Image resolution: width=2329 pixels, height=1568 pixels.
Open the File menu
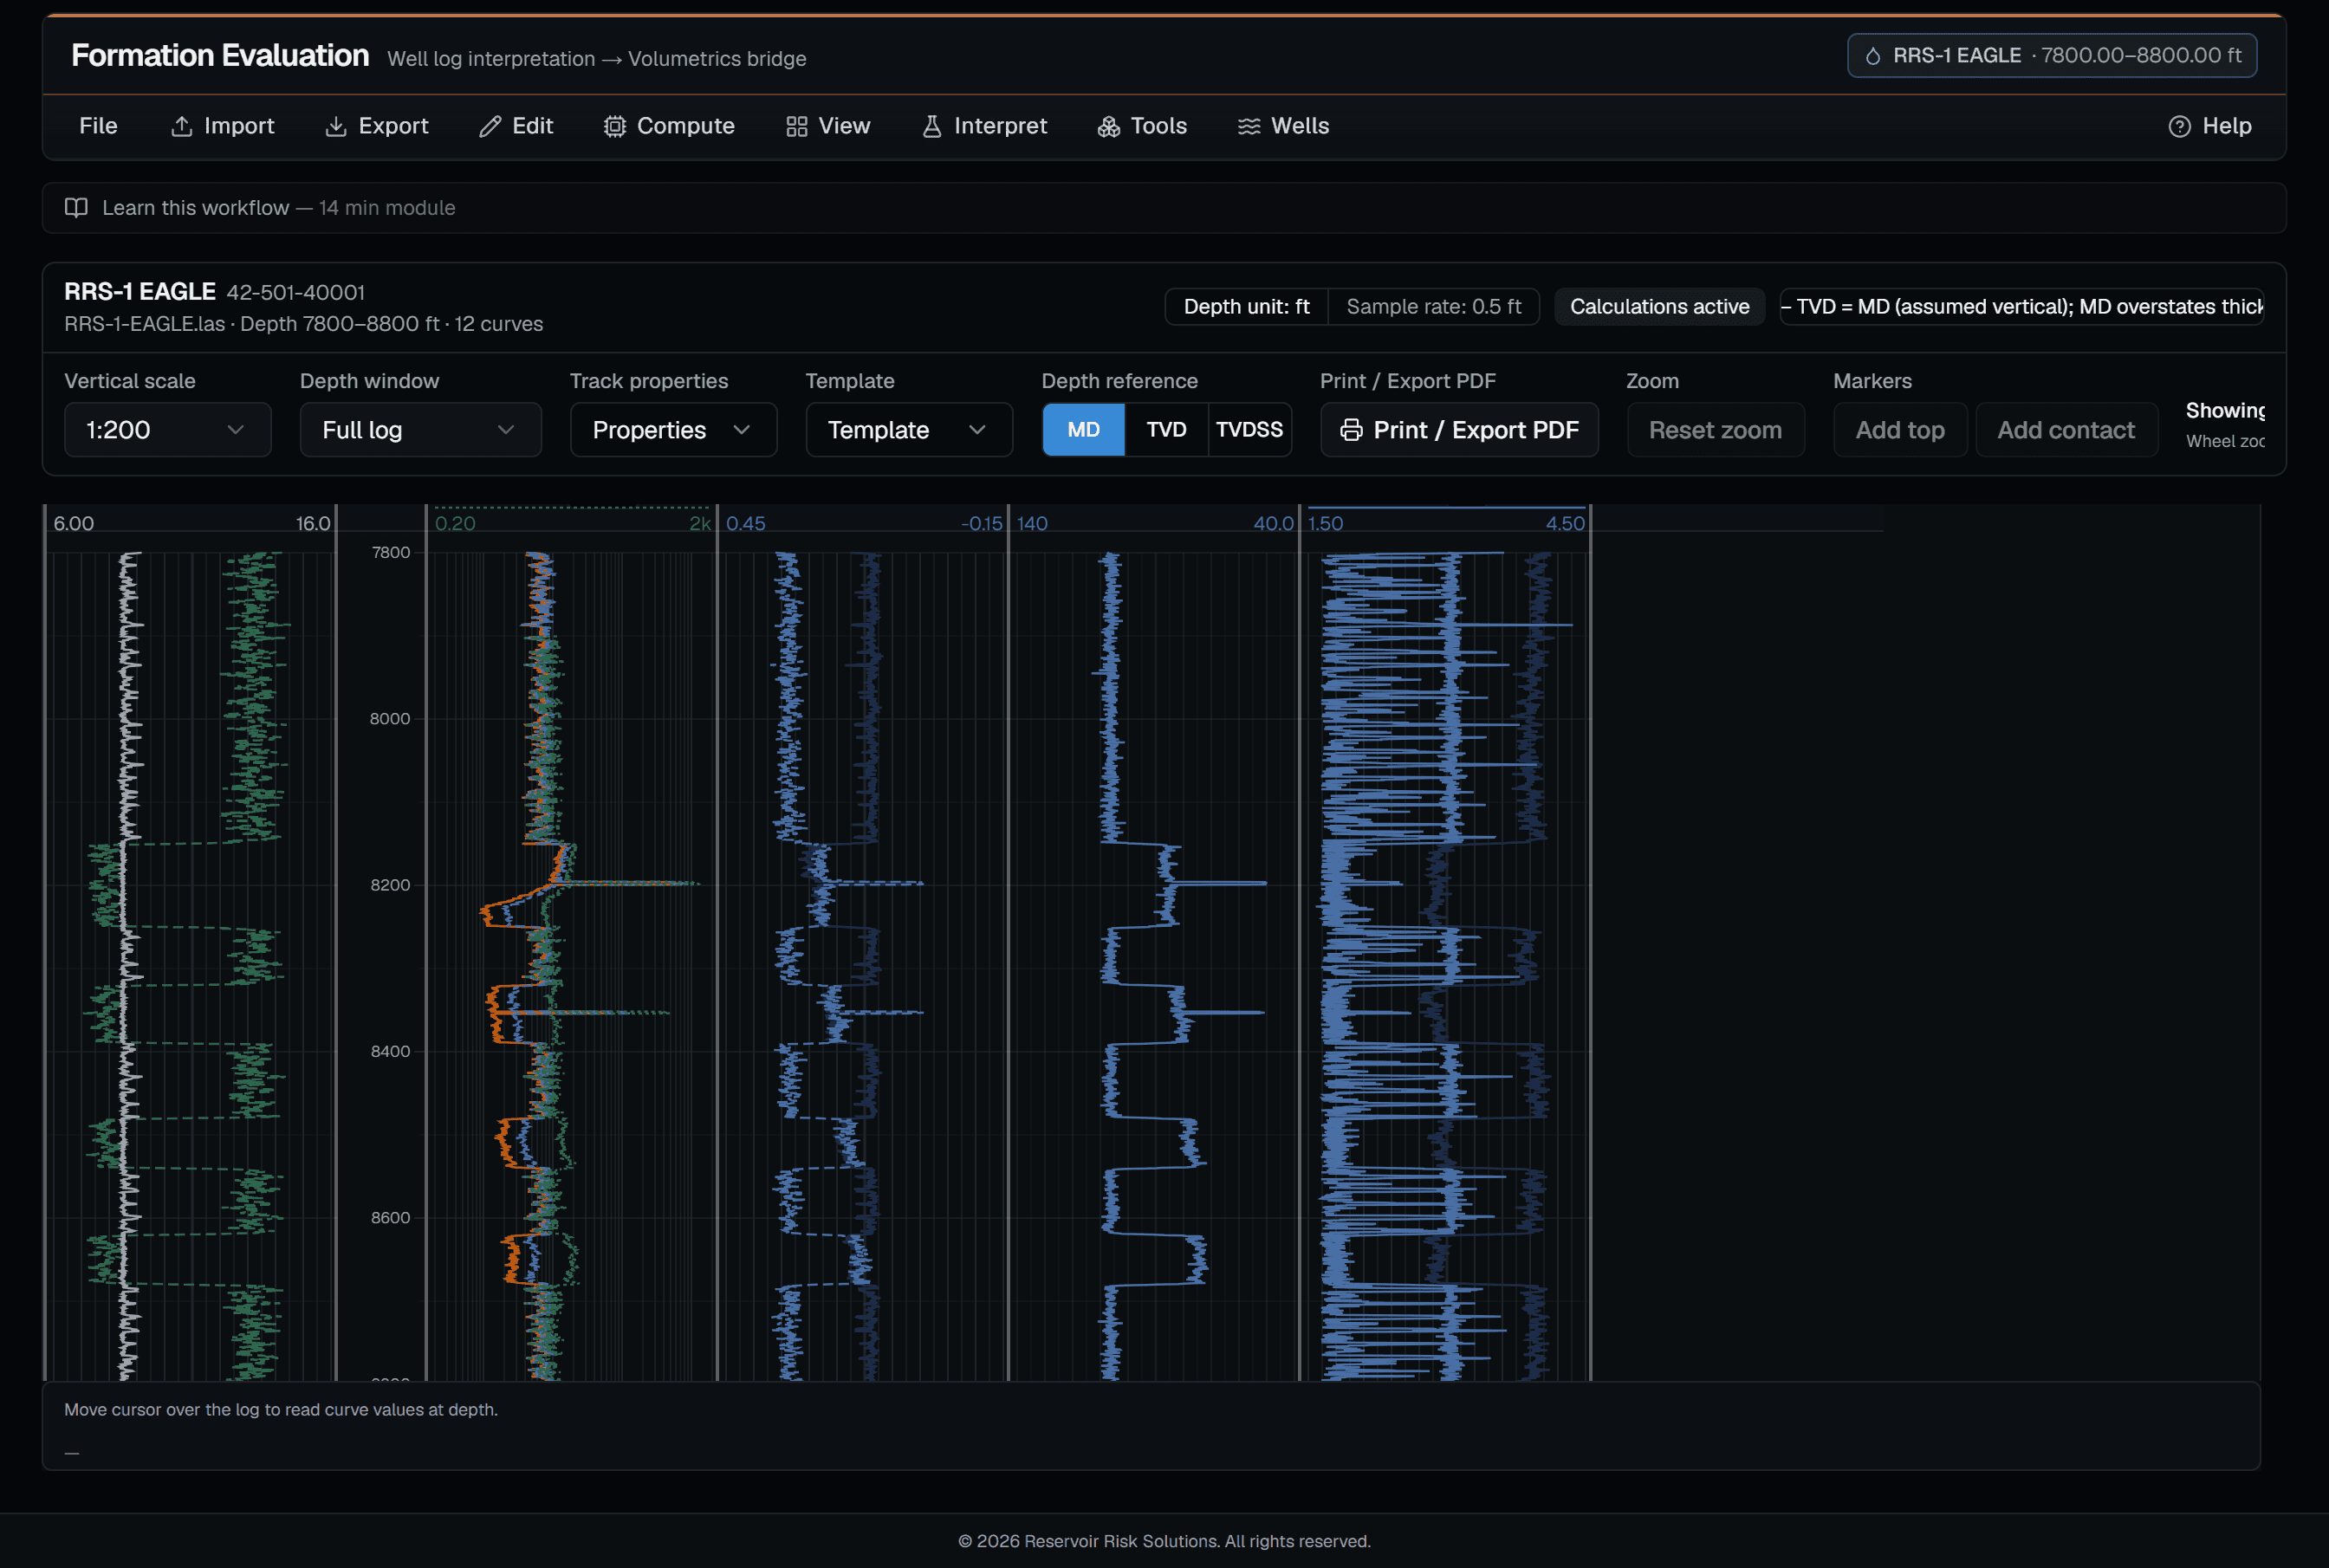[x=98, y=126]
